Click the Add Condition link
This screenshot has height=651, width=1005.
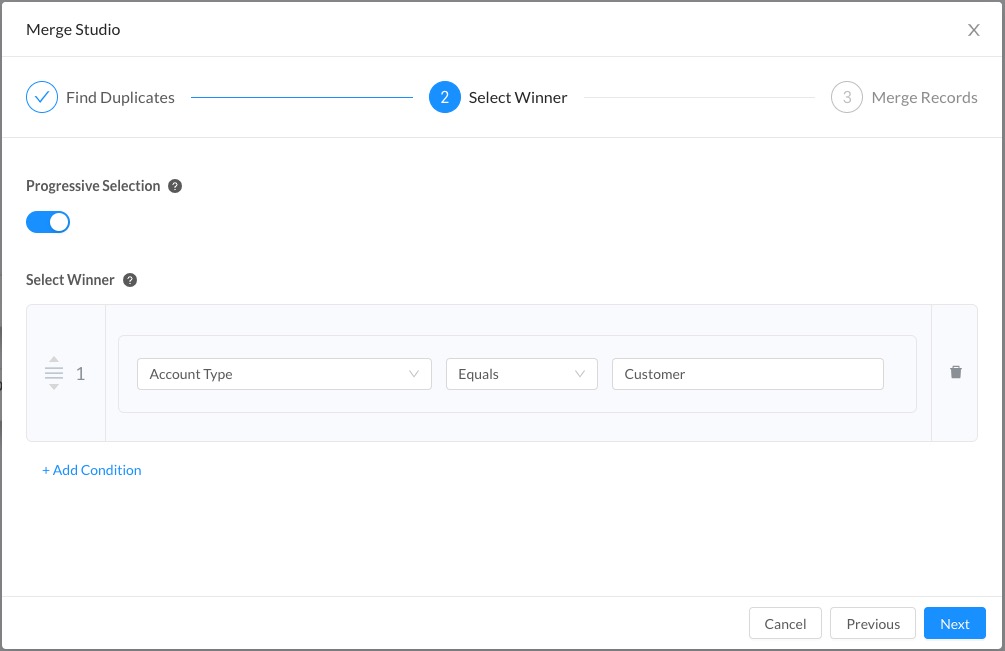click(92, 470)
